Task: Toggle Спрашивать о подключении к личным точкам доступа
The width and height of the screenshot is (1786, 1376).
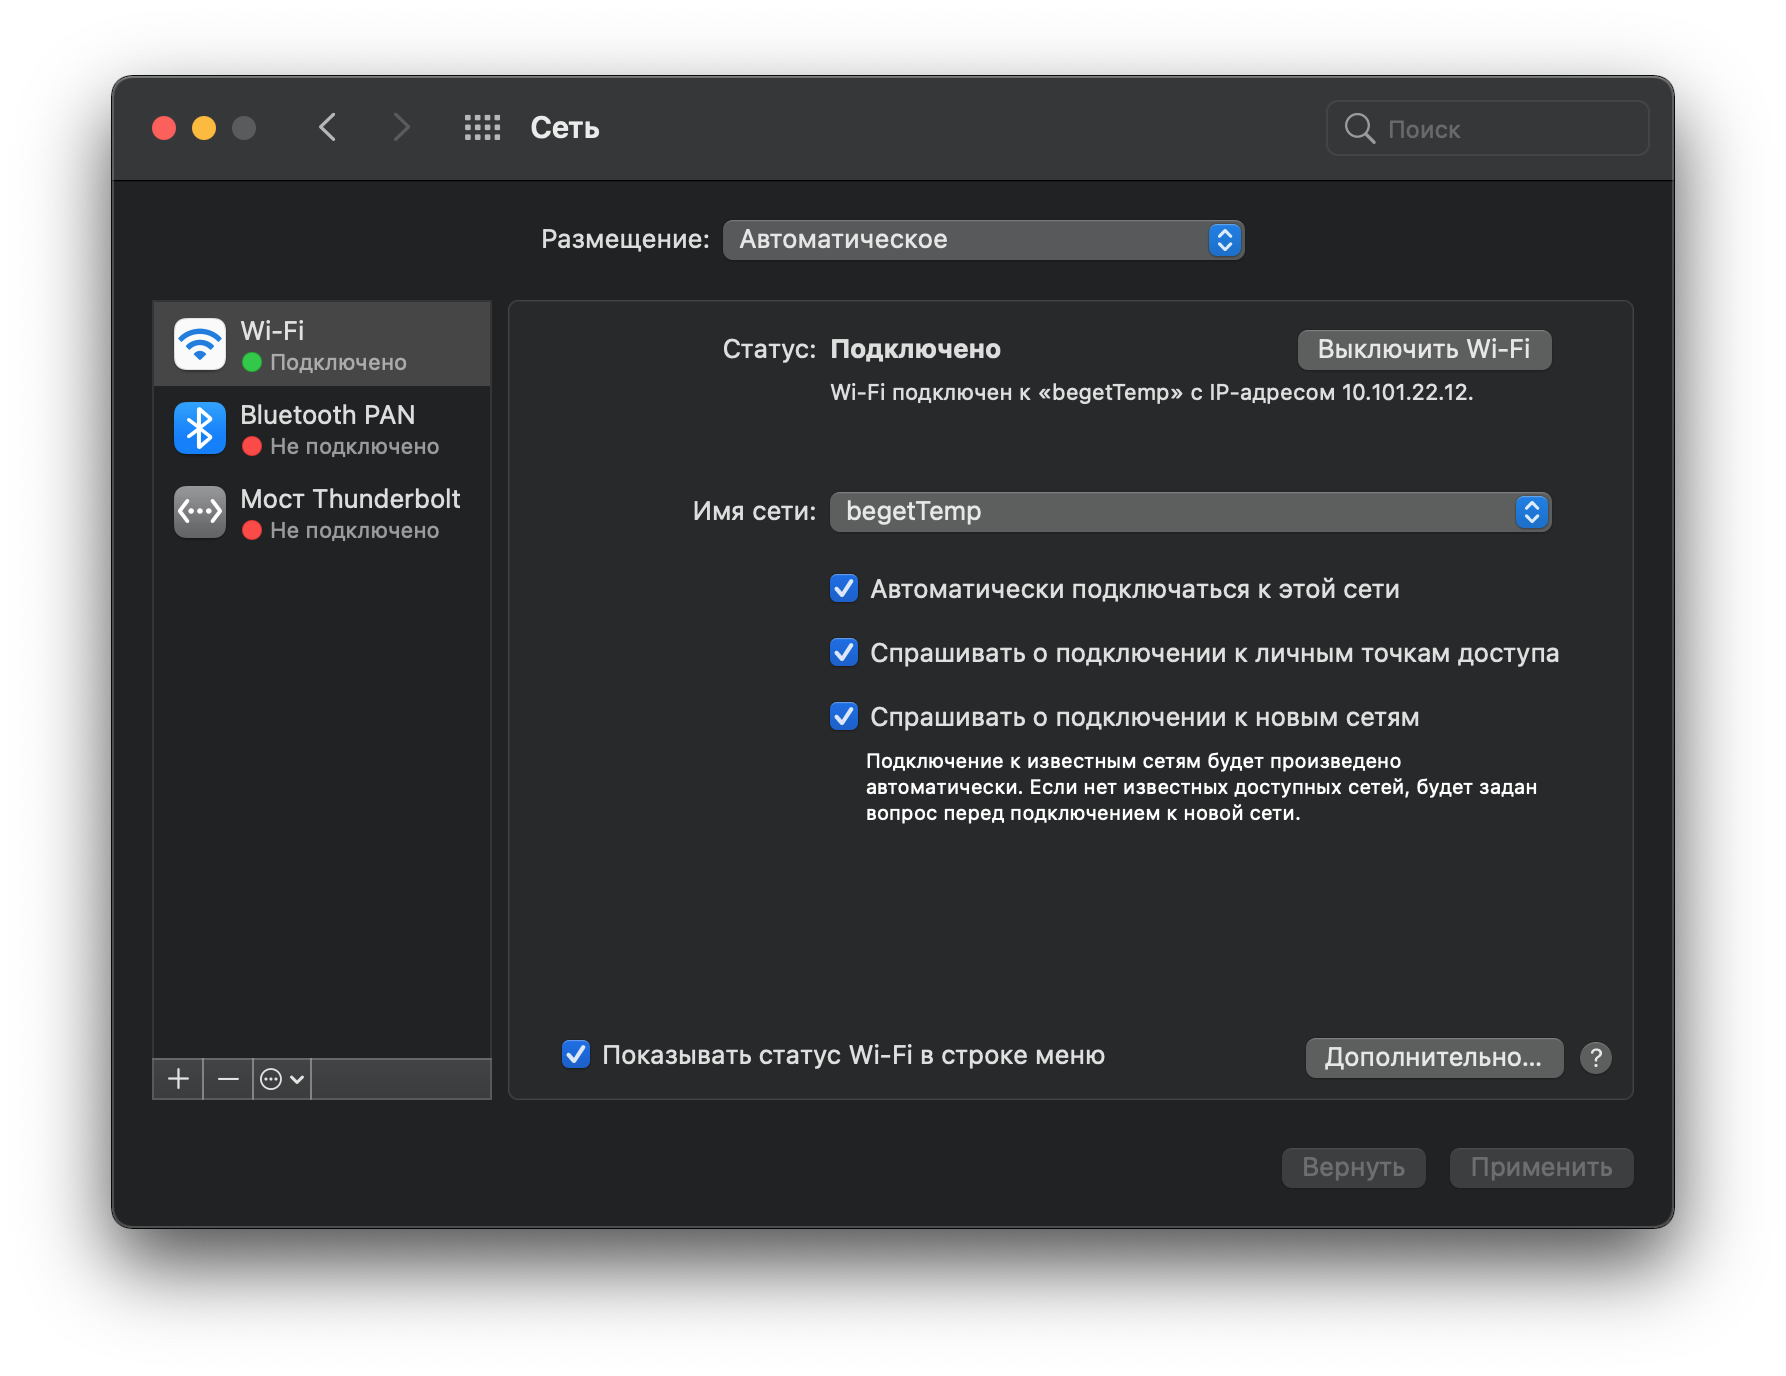Action: pos(844,652)
